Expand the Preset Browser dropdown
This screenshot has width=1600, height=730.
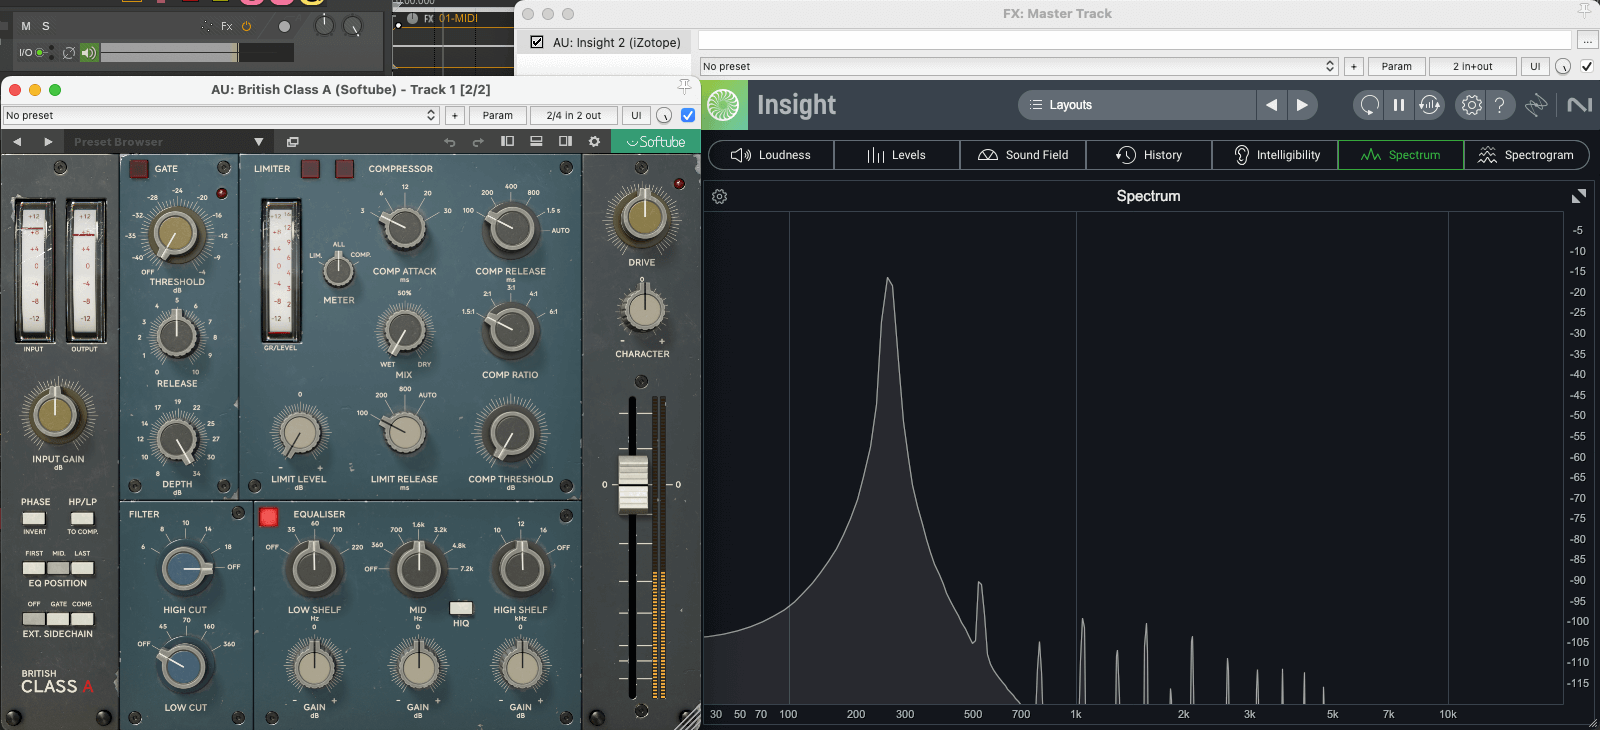[x=258, y=142]
